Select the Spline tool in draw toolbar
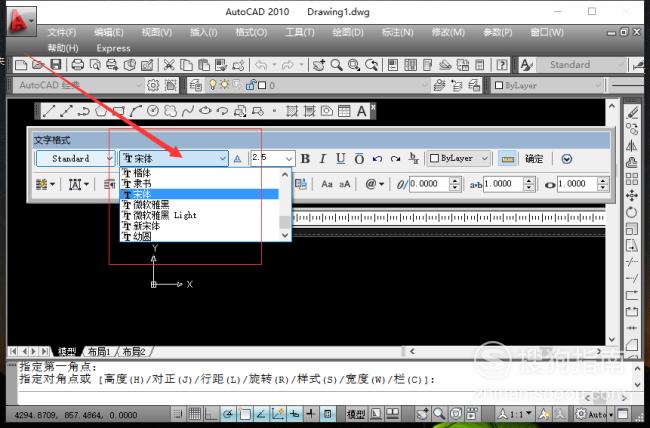Screen dimensions: 650x428 188,111
